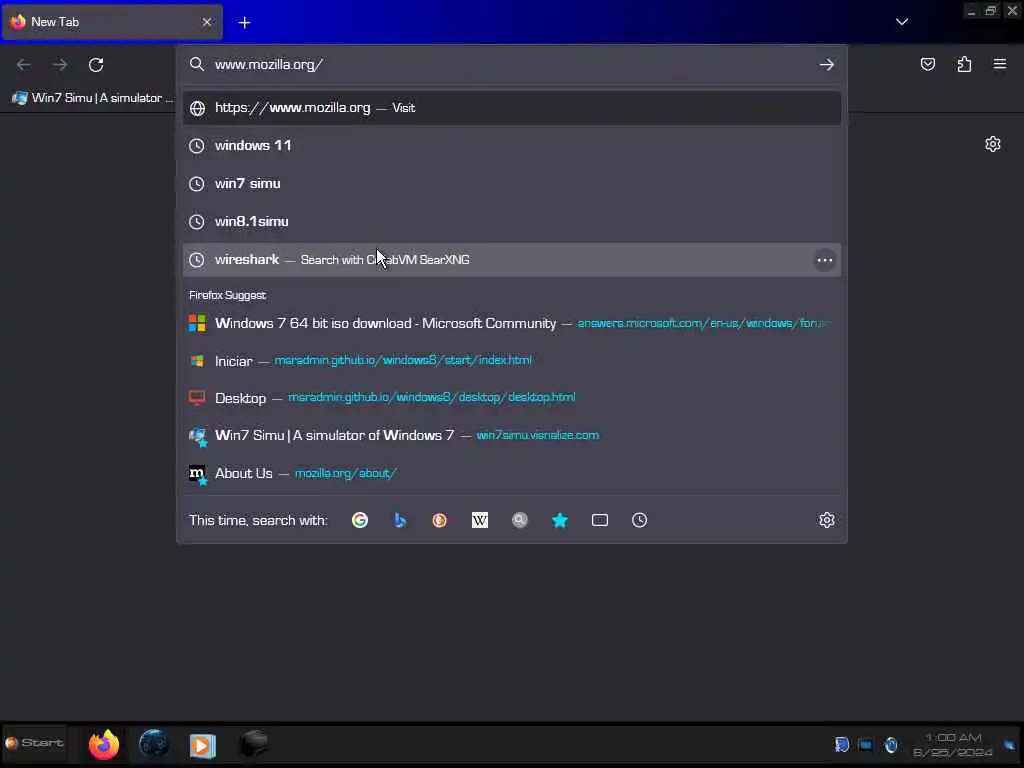
Task: Close the New Tab tab
Action: pos(207,22)
